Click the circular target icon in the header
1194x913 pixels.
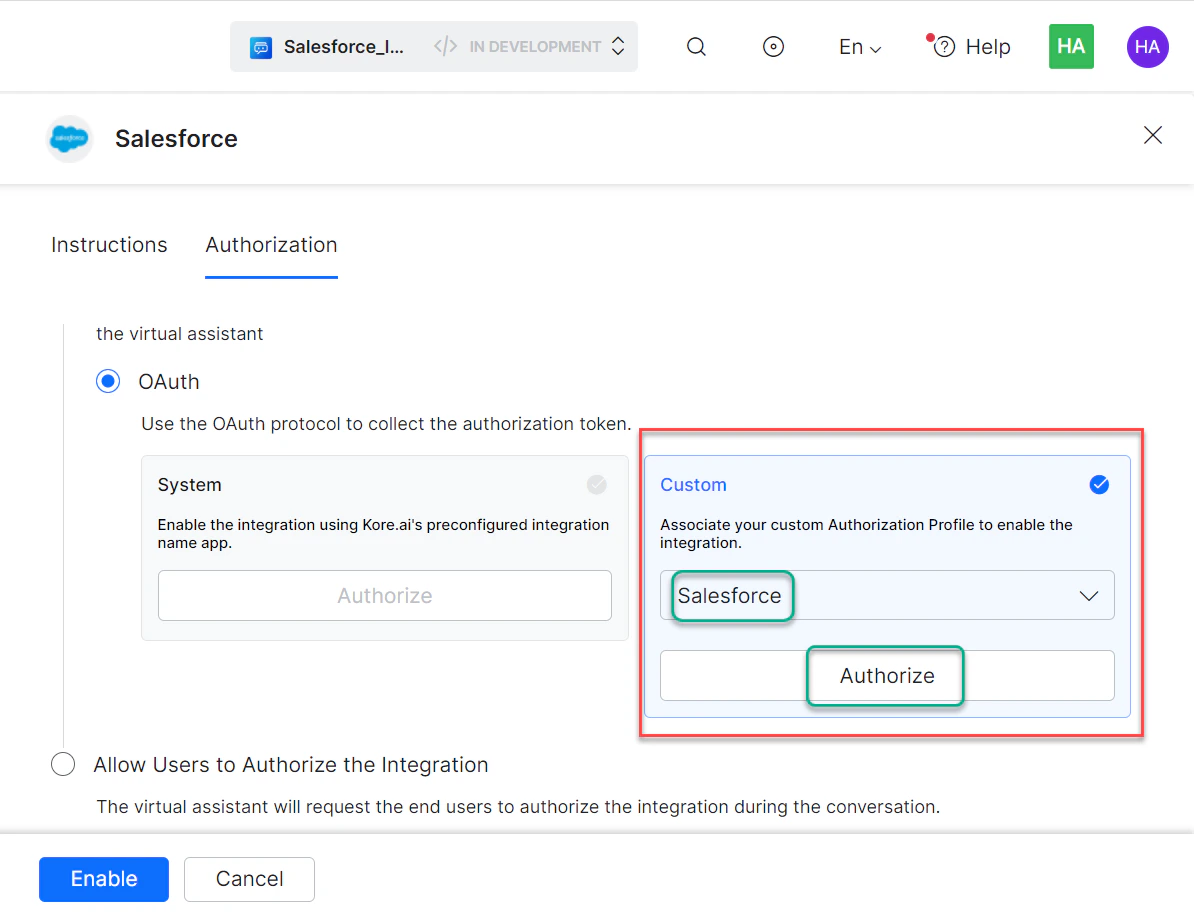(x=773, y=46)
